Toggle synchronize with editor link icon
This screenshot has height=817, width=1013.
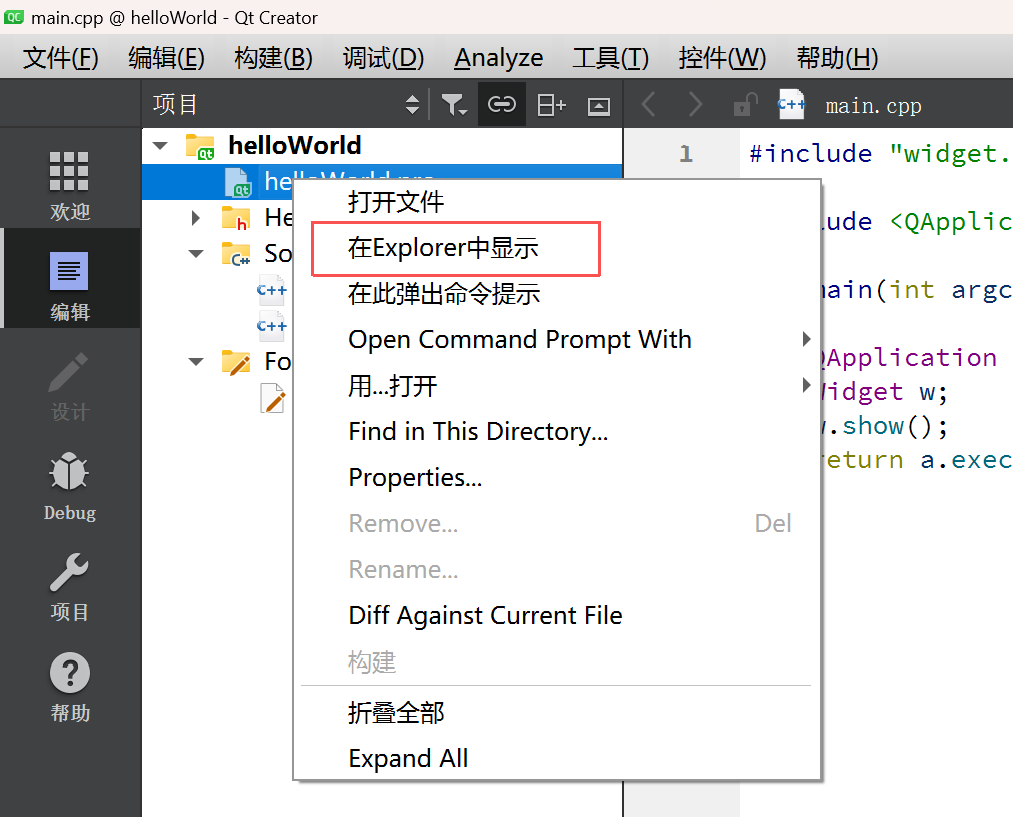coord(502,104)
